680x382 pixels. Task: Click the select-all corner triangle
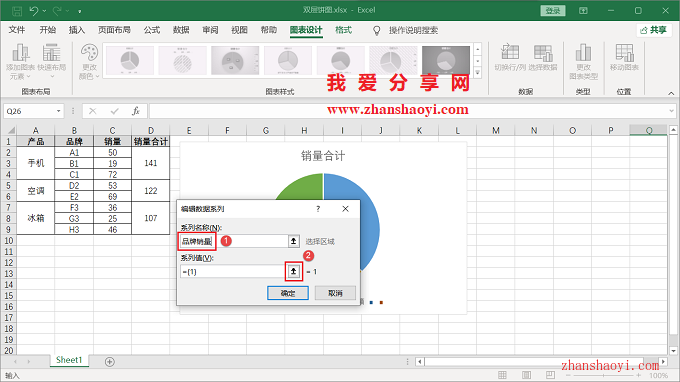click(x=10, y=130)
